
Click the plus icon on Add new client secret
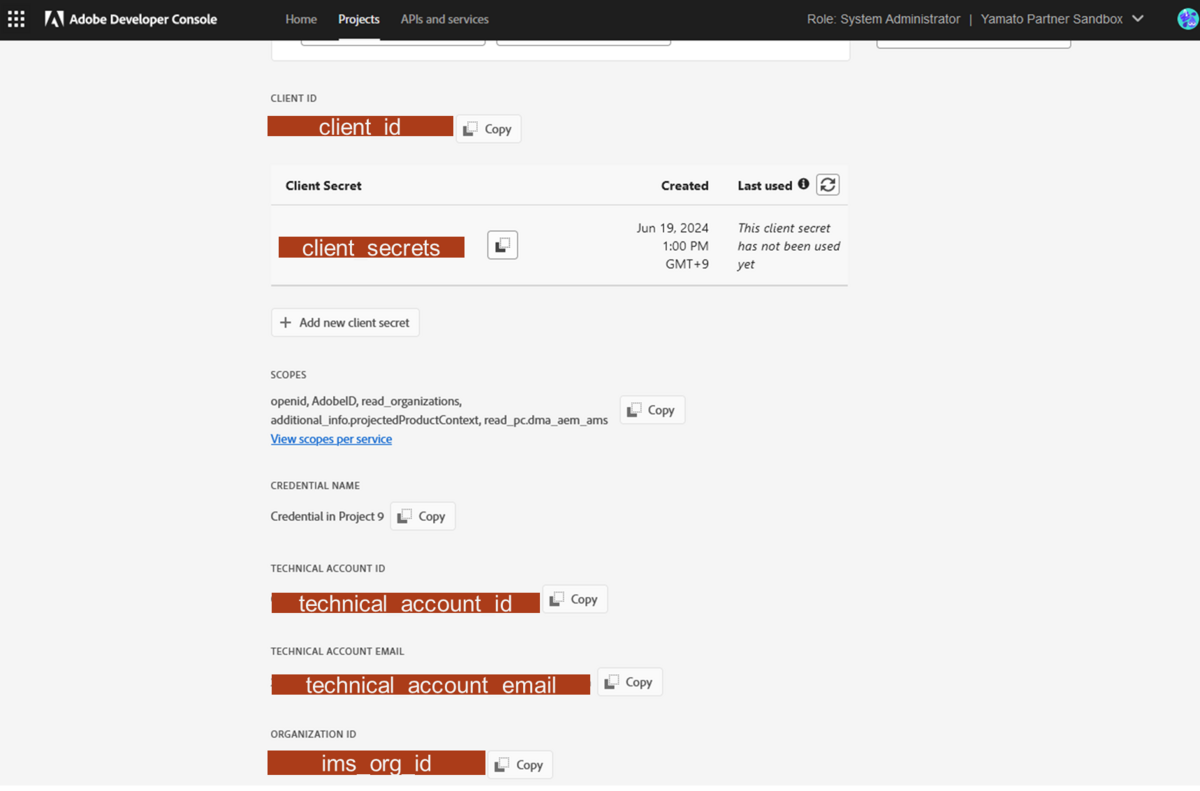click(287, 322)
